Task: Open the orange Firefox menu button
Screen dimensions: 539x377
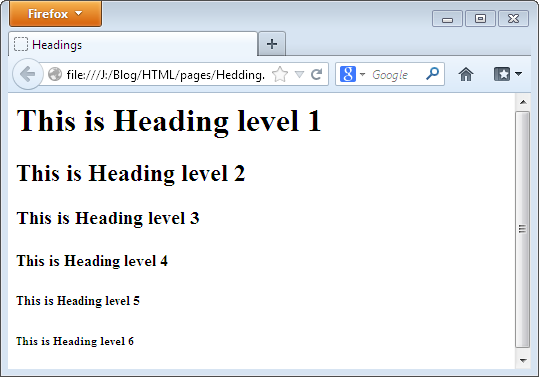Action: 55,14
